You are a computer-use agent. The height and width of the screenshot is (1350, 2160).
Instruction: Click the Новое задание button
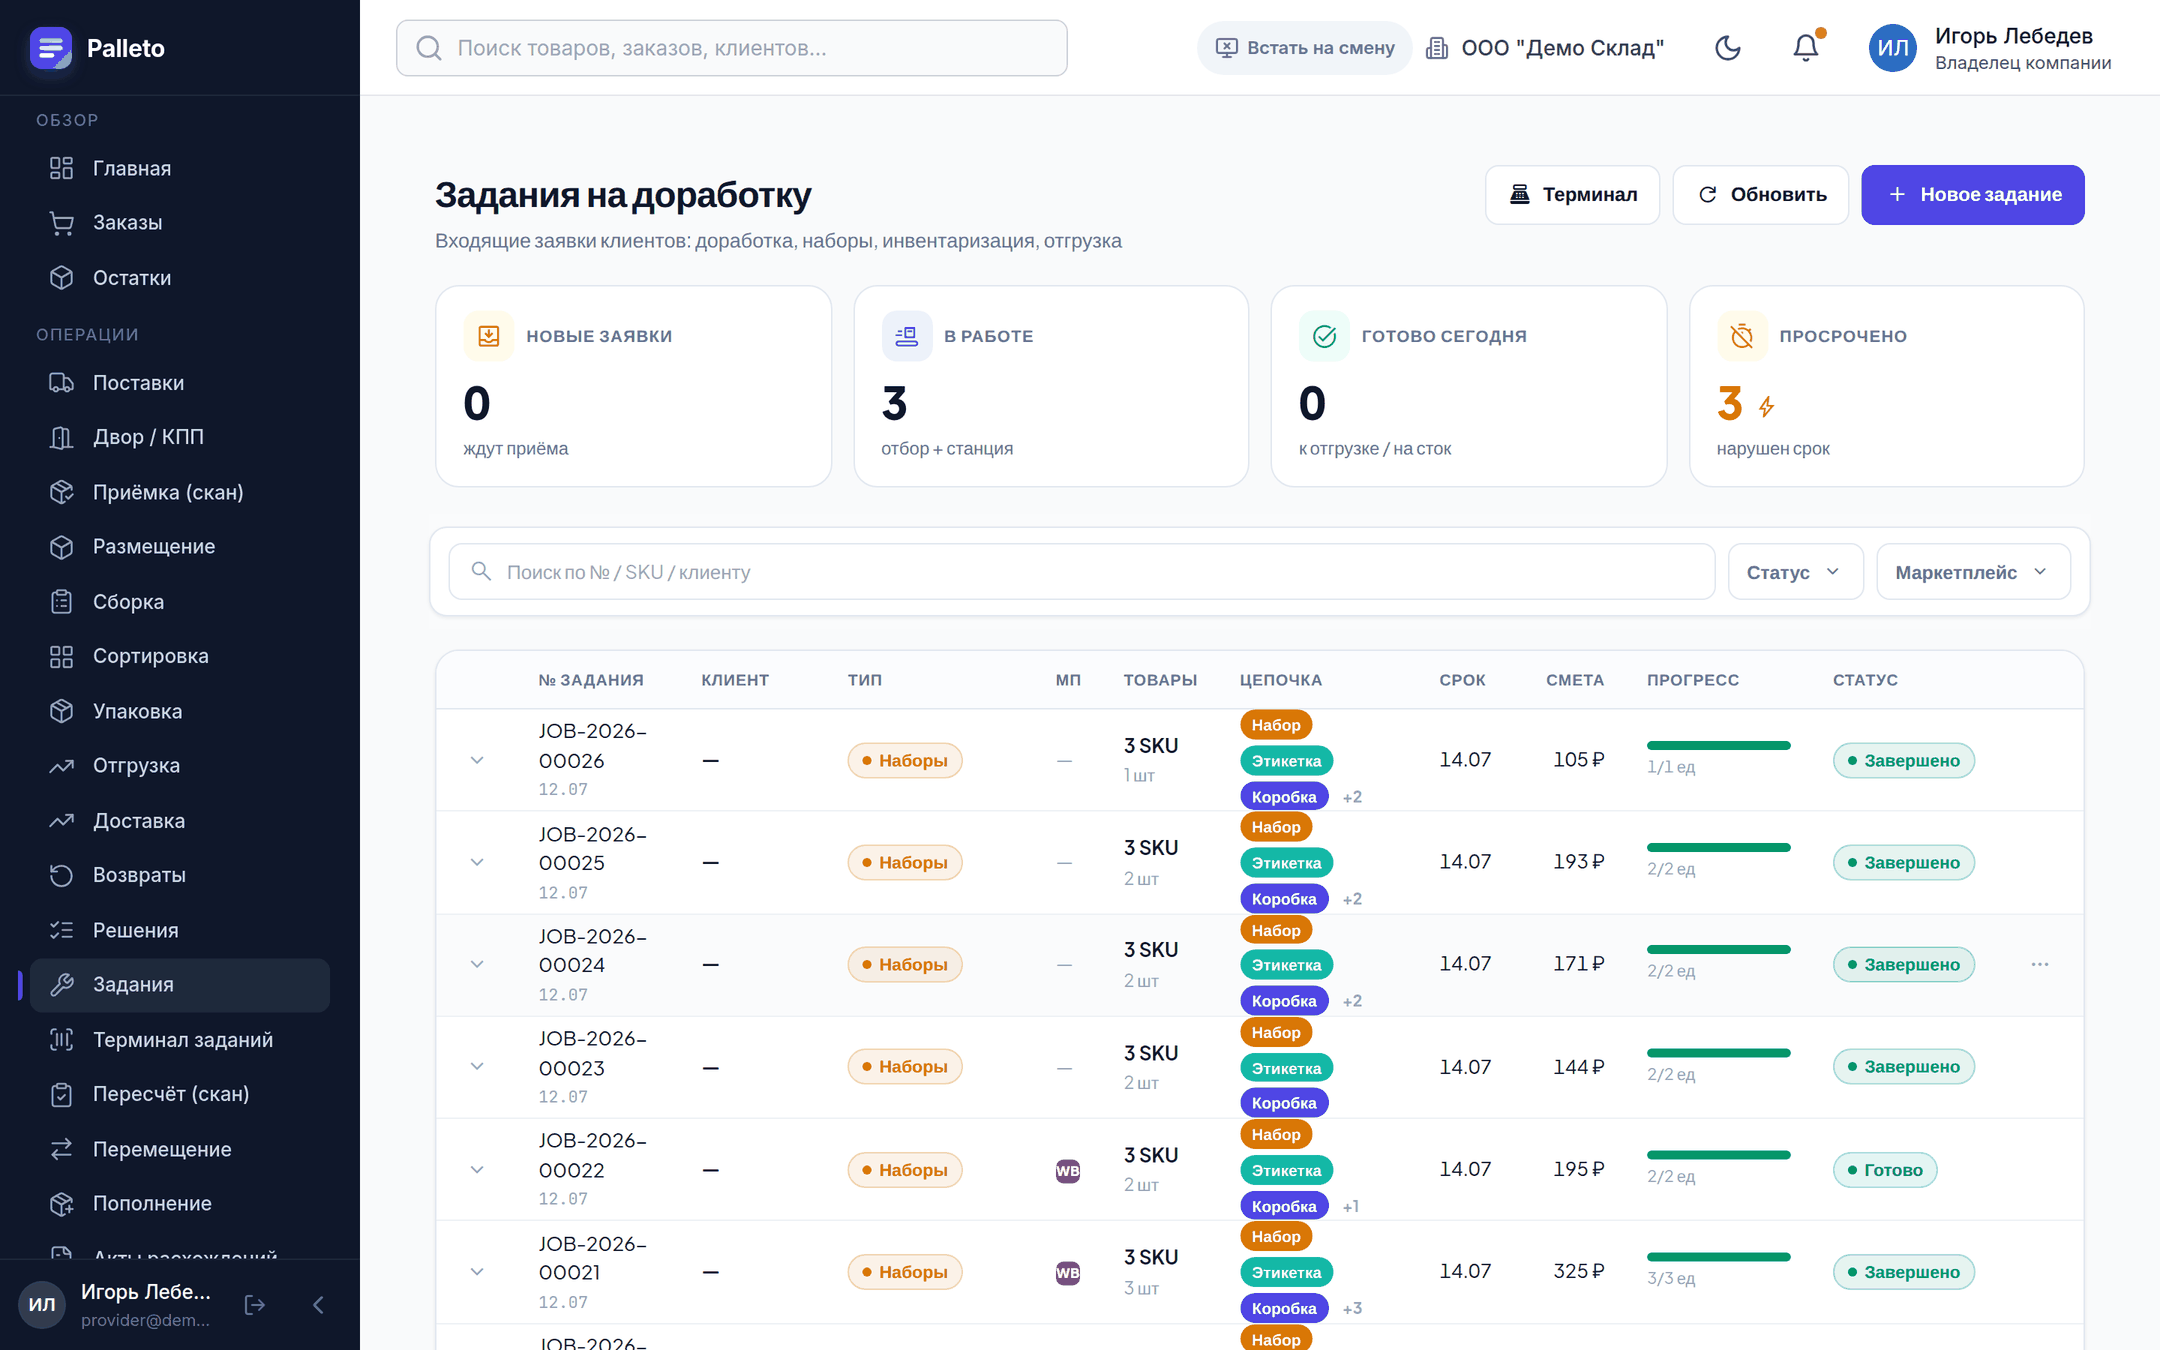[x=1972, y=195]
